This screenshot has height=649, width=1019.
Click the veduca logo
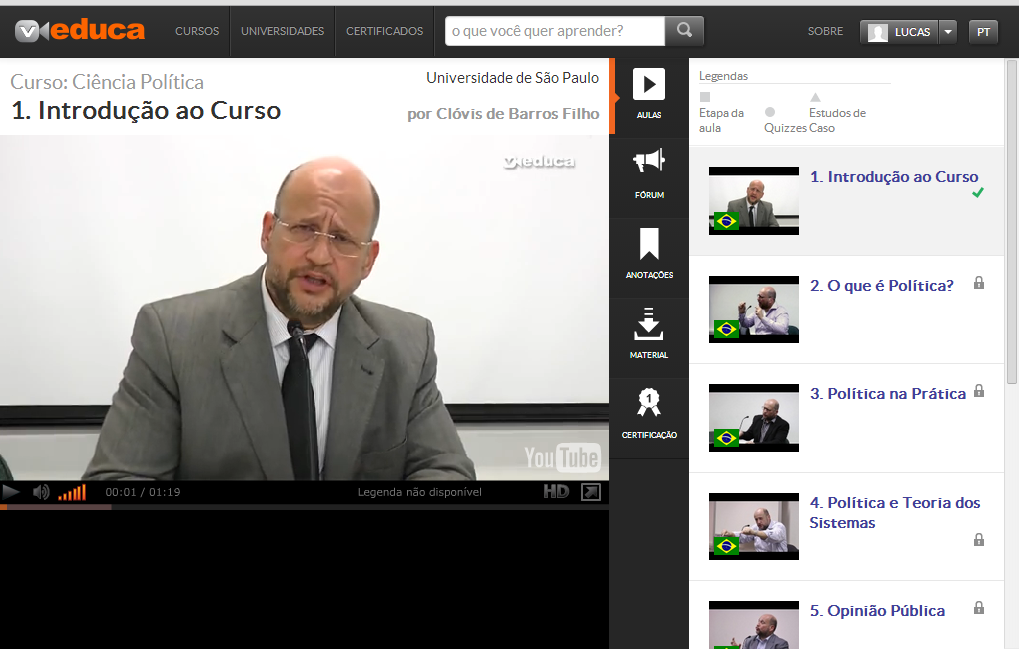(78, 30)
